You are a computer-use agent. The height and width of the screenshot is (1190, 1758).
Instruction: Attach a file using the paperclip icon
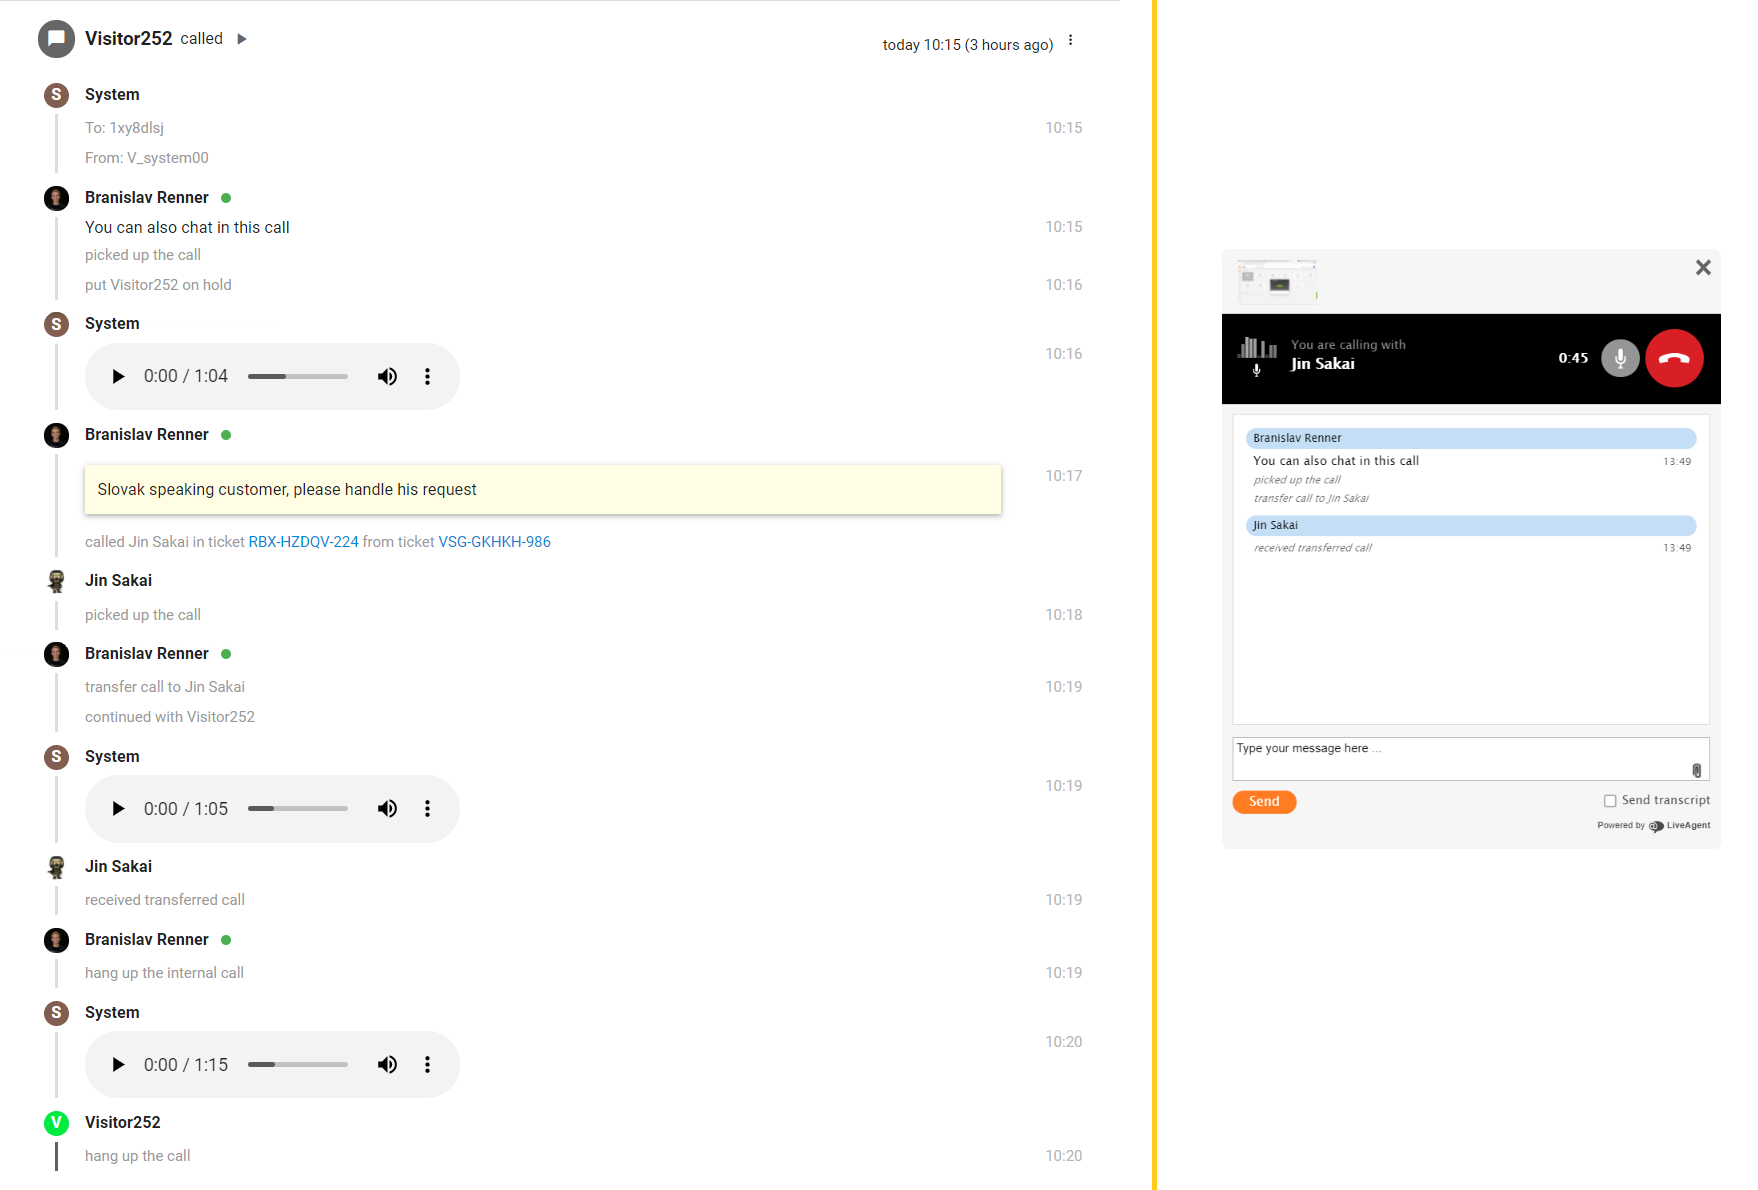[1696, 770]
